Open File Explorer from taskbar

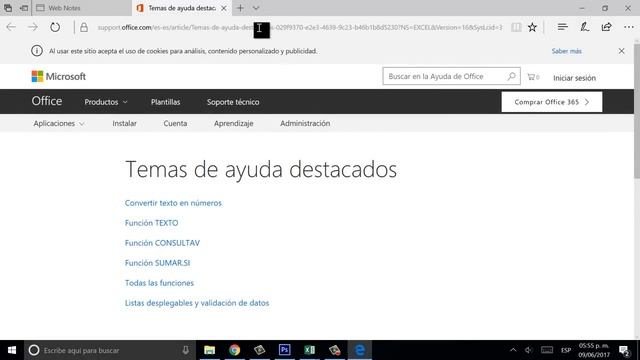[x=209, y=350]
